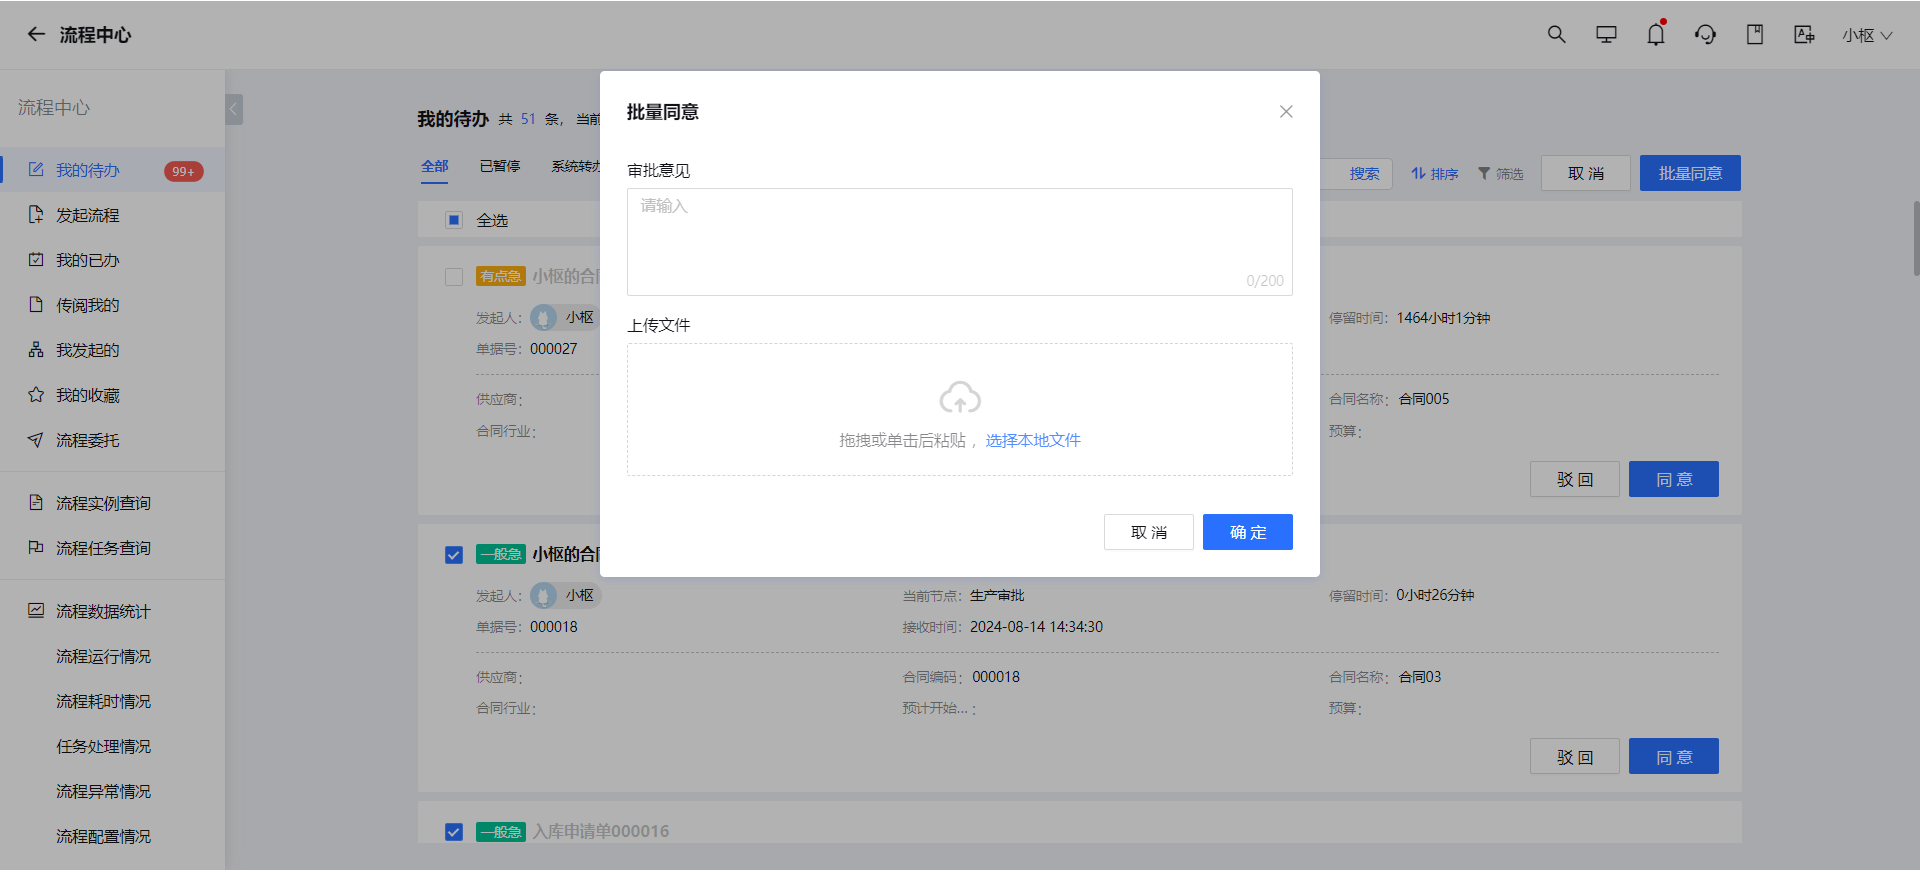Open 我发起的 in the sidebar
The height and width of the screenshot is (870, 1920).
click(x=112, y=350)
